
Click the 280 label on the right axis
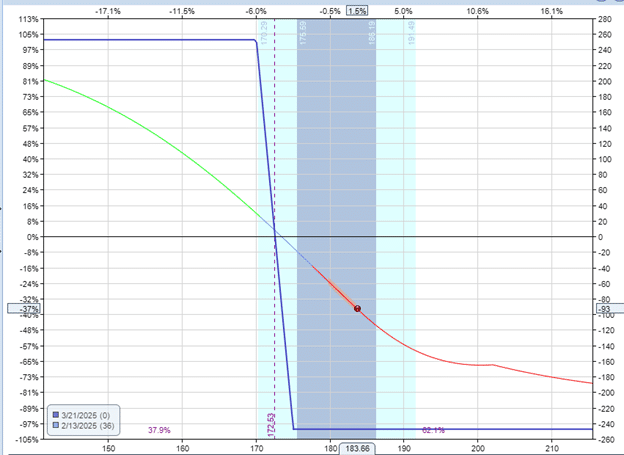click(x=604, y=19)
